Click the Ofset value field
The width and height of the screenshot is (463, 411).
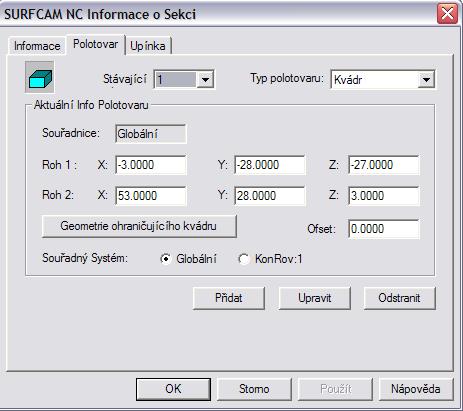click(384, 229)
